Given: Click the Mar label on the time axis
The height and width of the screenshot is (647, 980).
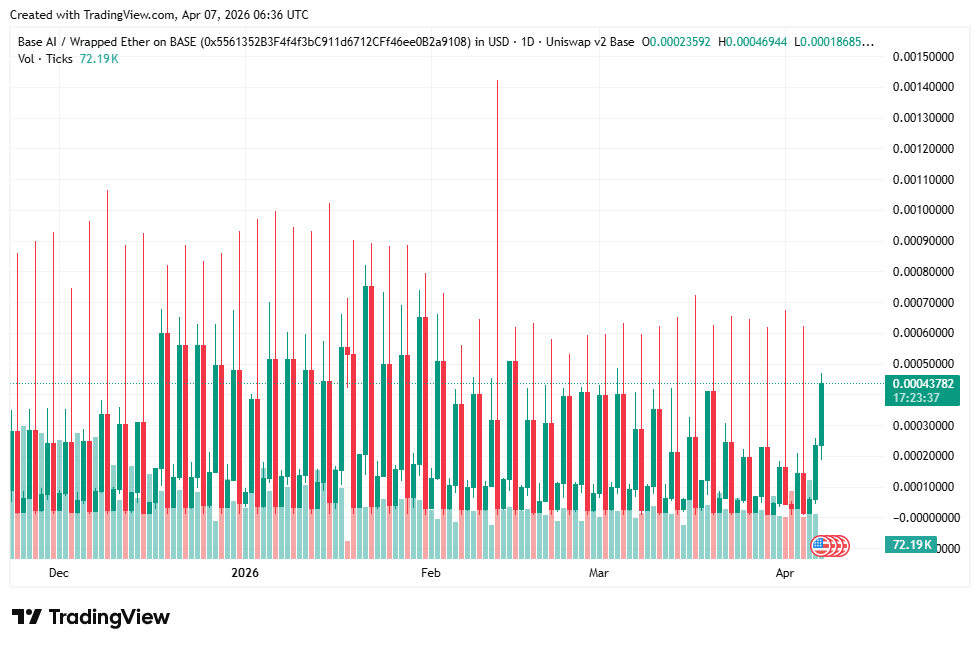Looking at the screenshot, I should tap(598, 573).
